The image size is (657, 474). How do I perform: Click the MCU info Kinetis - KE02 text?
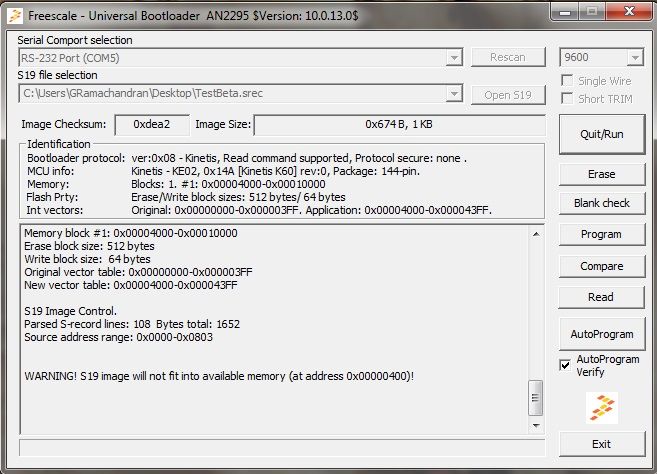[275, 171]
